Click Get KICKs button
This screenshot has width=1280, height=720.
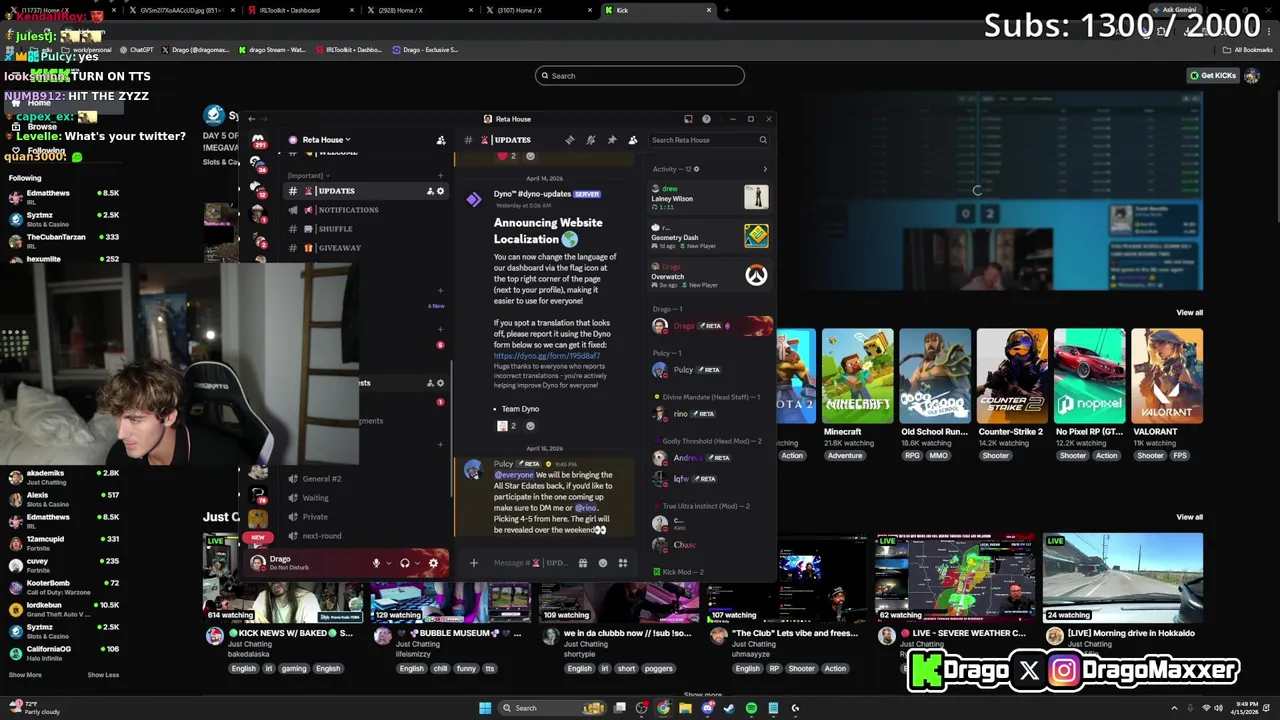1212,76
